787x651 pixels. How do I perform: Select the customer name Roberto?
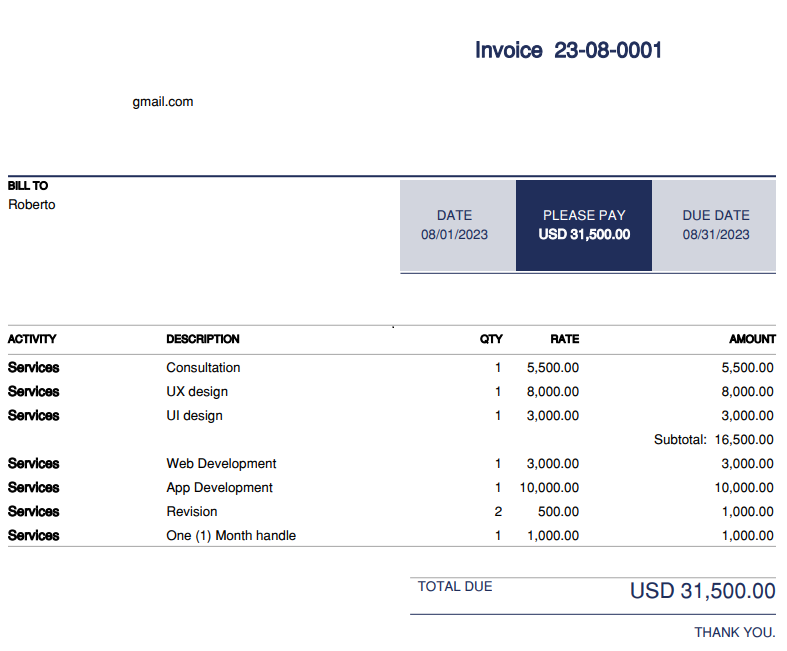(x=32, y=205)
